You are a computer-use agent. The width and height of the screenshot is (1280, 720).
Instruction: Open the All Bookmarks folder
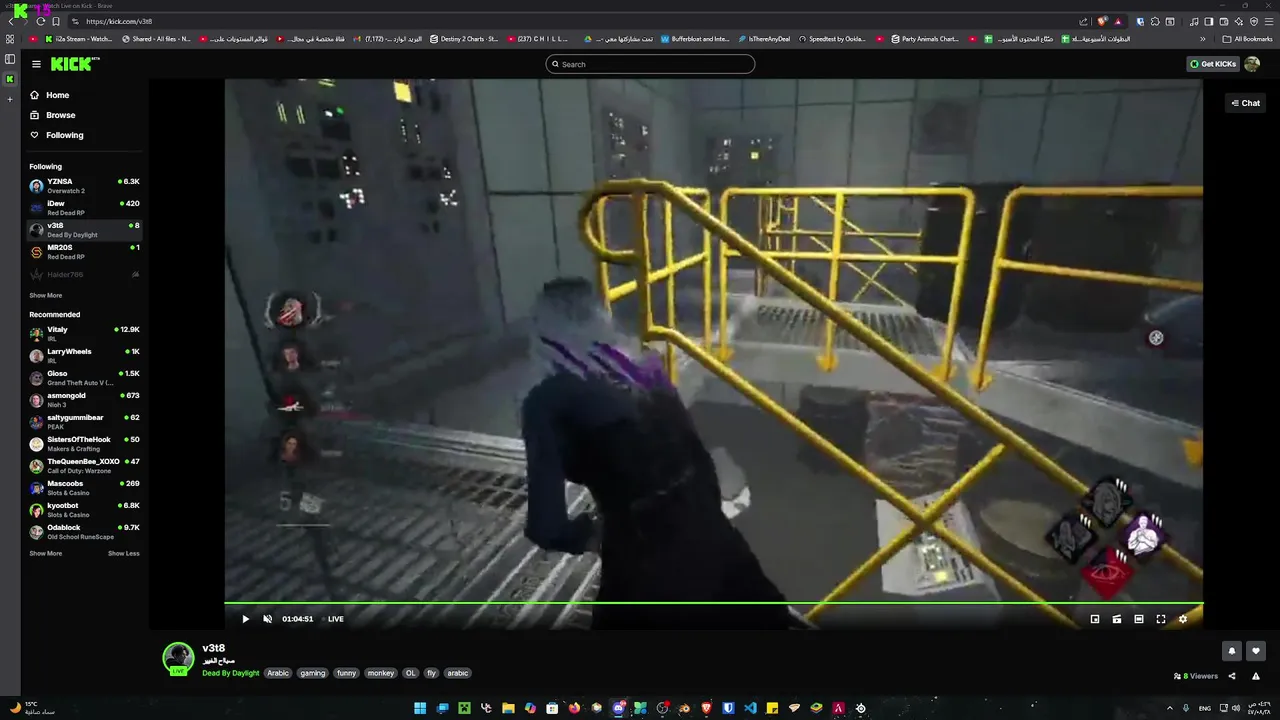point(1247,39)
